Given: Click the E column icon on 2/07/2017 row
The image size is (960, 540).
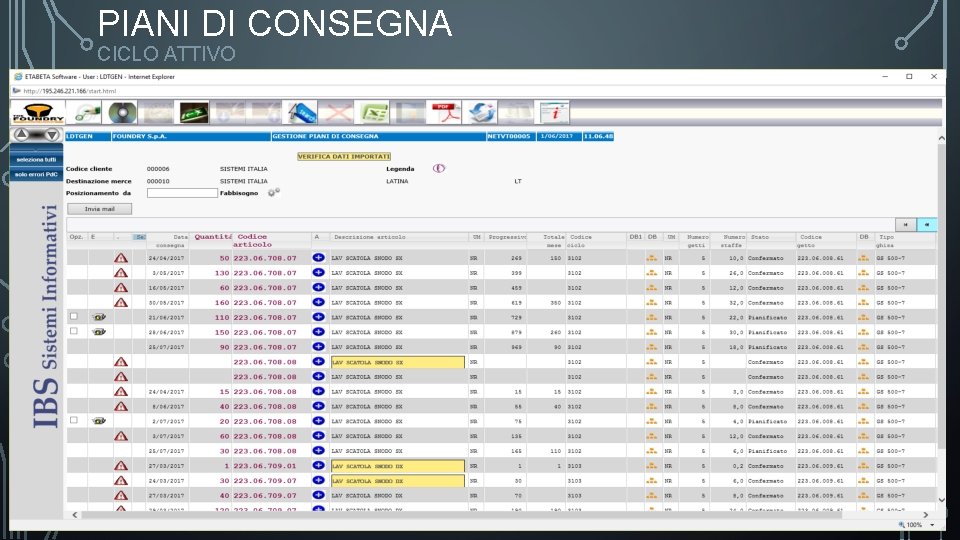Looking at the screenshot, I should pyautogui.click(x=99, y=421).
